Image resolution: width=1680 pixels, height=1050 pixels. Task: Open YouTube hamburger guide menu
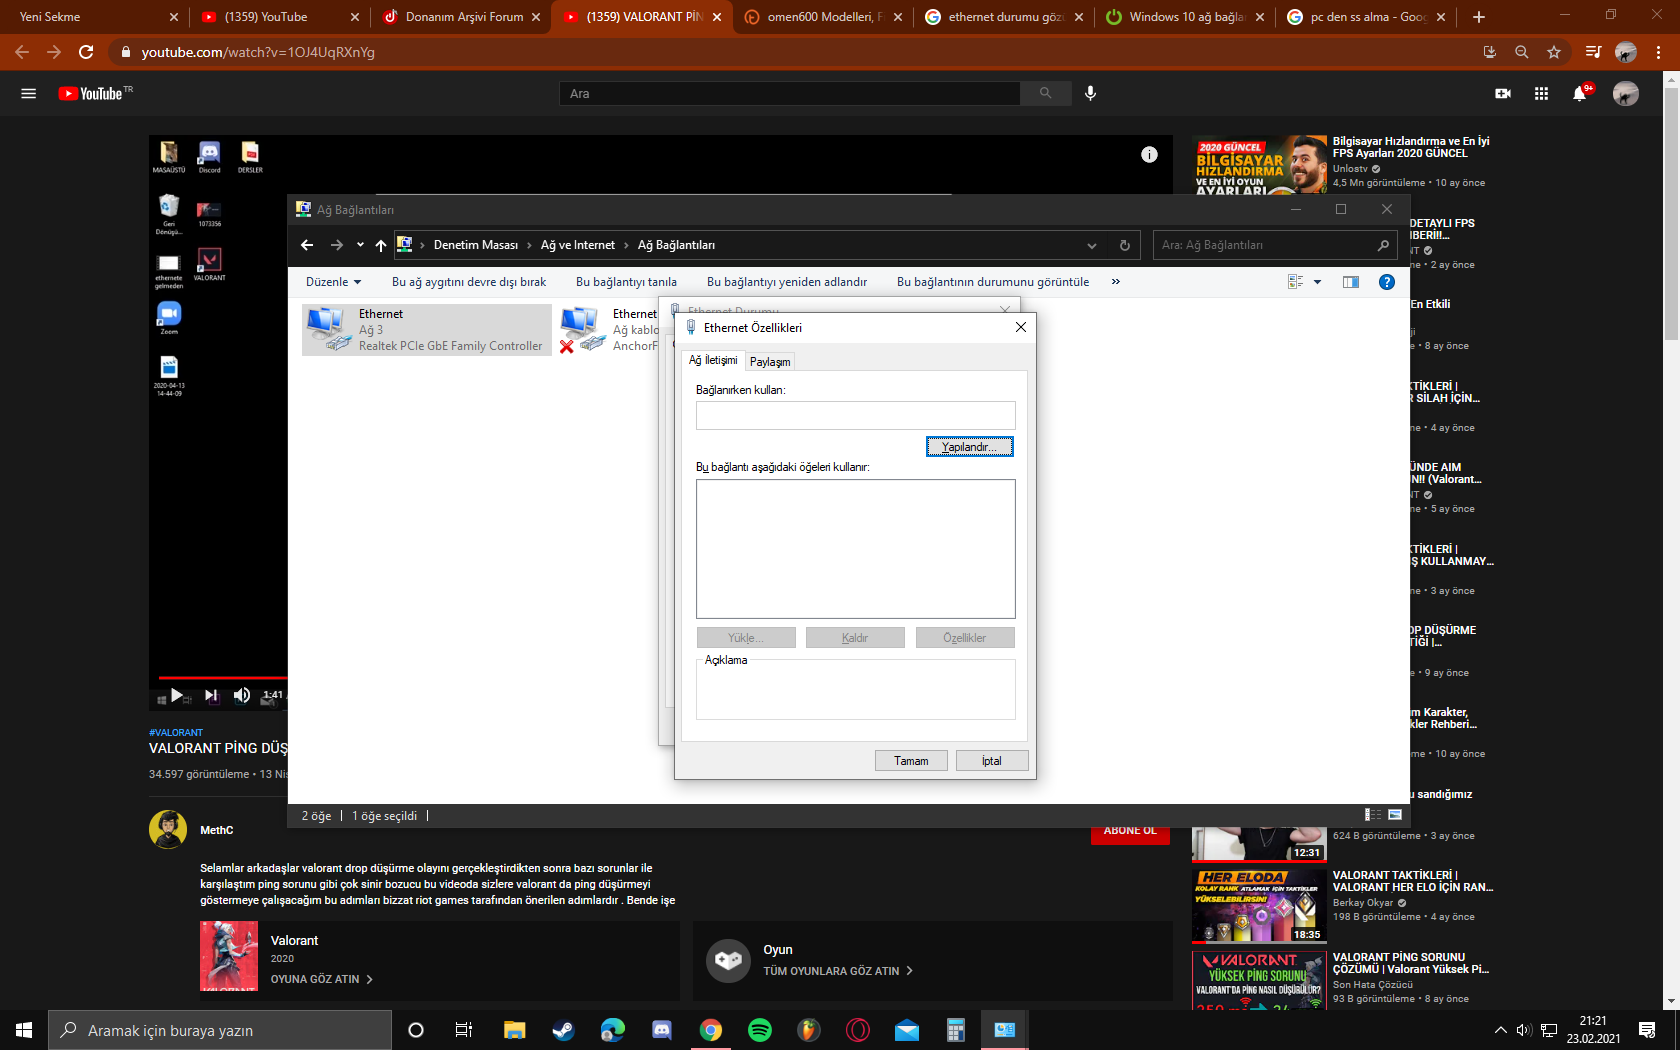pyautogui.click(x=29, y=93)
